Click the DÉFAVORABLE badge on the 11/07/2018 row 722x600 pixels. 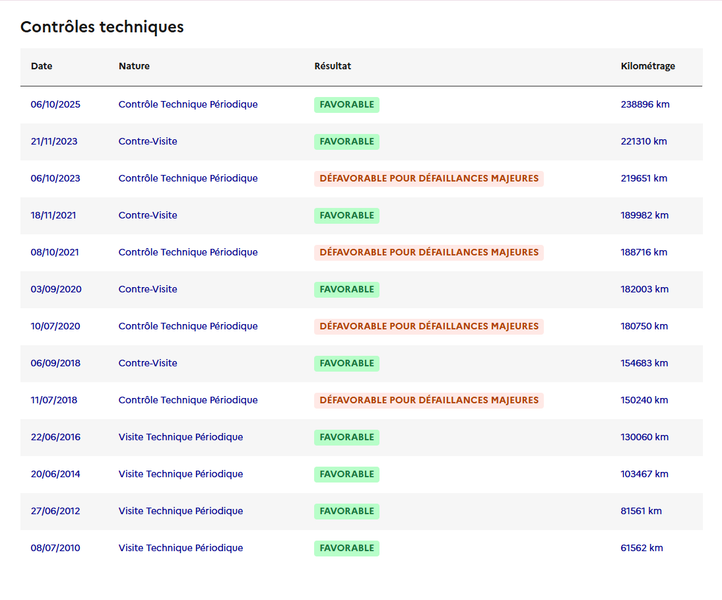[429, 400]
